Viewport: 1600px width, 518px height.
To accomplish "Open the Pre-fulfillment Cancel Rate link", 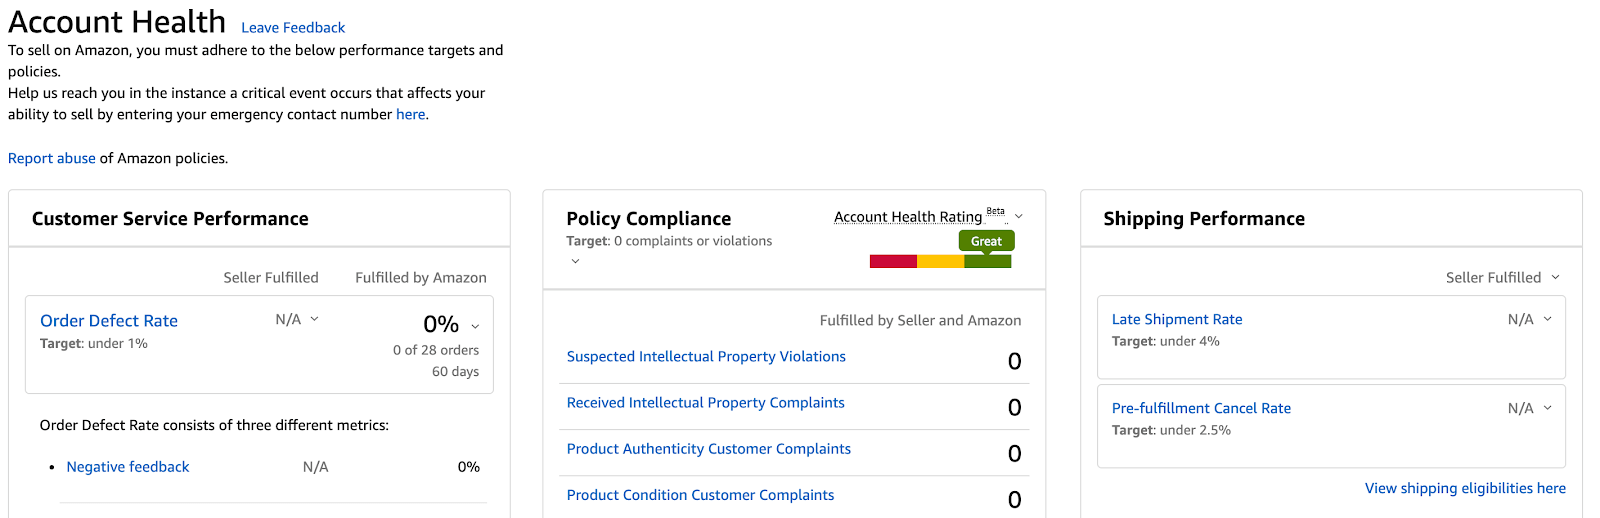I will click(1201, 409).
